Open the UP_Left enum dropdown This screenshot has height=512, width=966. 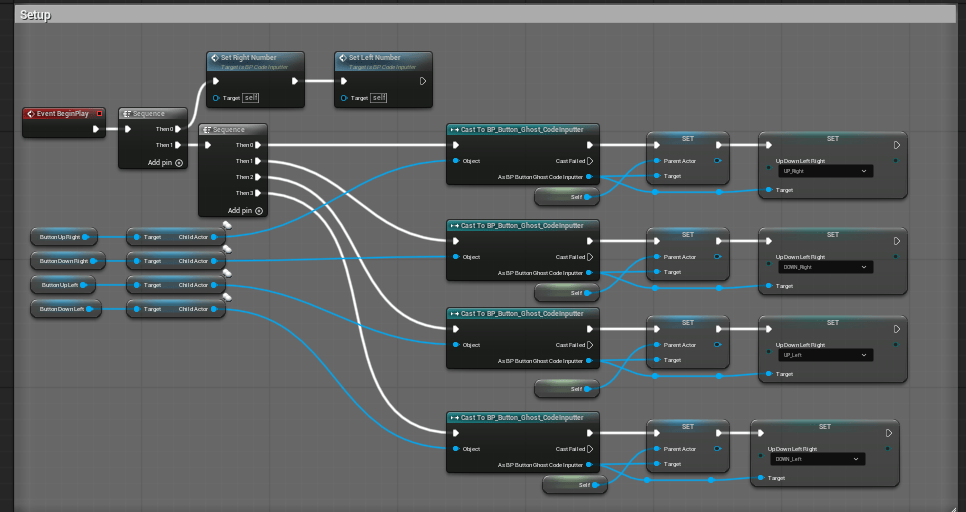pyautogui.click(x=824, y=355)
